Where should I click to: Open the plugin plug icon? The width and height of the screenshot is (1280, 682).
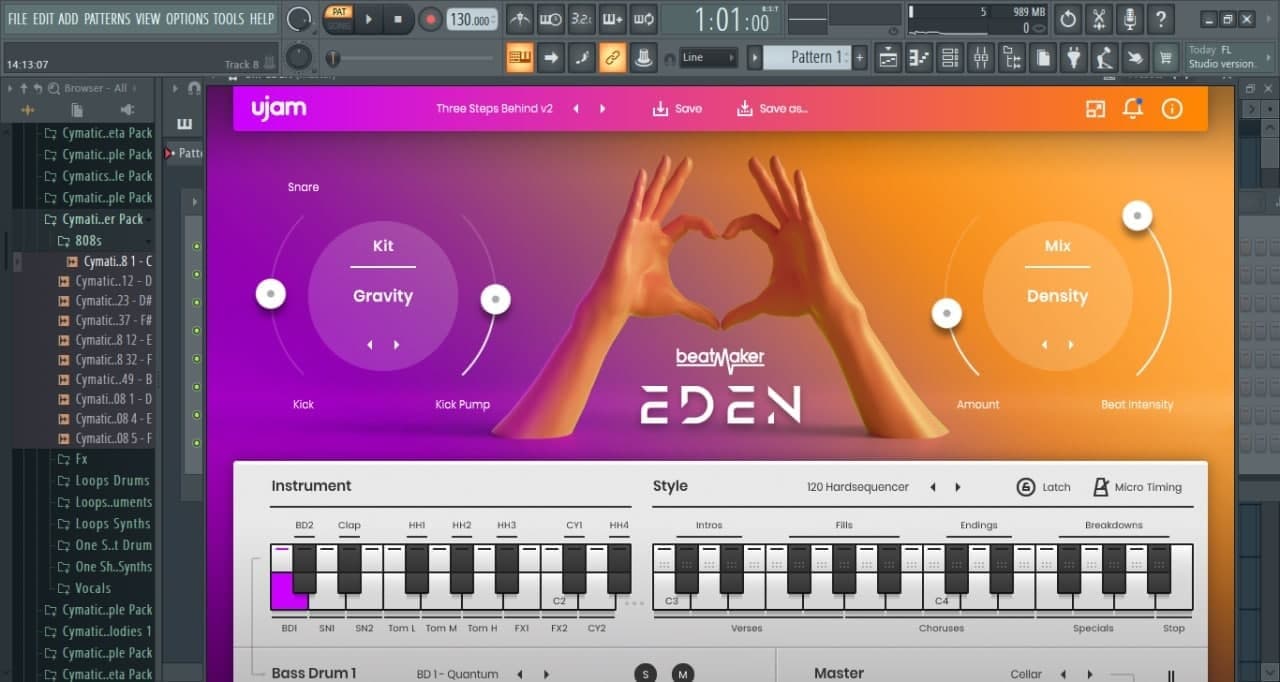(x=1074, y=57)
